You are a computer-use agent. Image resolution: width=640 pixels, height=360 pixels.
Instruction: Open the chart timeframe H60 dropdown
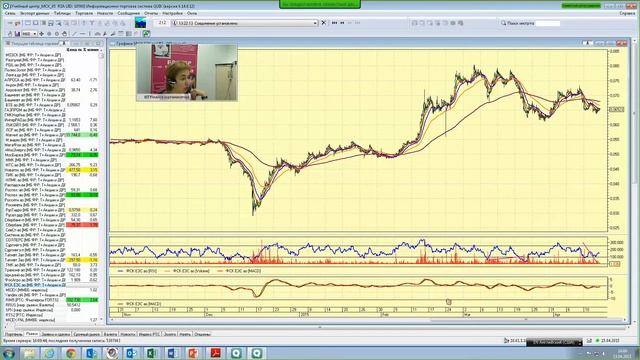(x=29, y=34)
